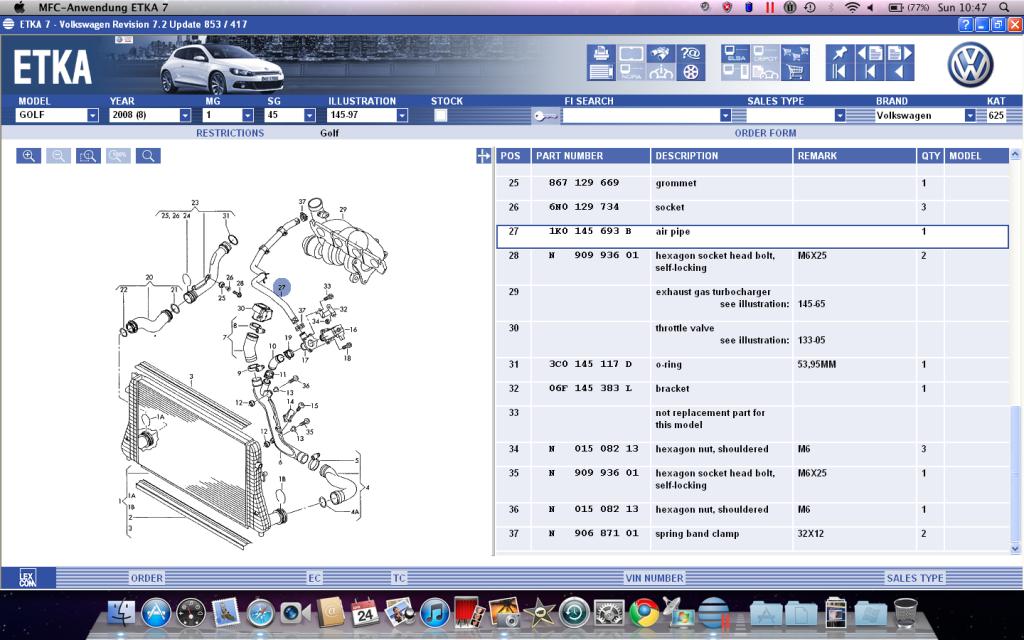Zoom out of the illustration

click(58, 156)
